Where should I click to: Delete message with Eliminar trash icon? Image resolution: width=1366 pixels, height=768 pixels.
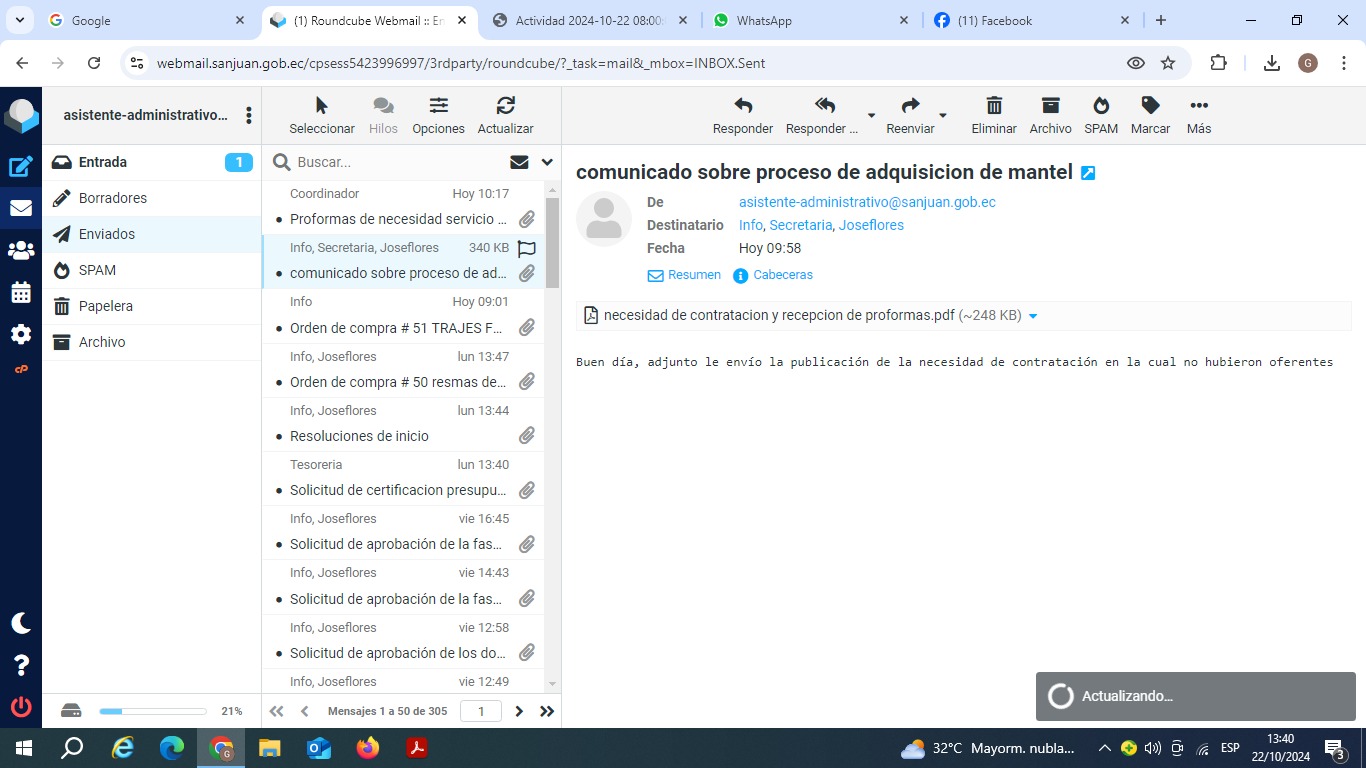(x=993, y=106)
